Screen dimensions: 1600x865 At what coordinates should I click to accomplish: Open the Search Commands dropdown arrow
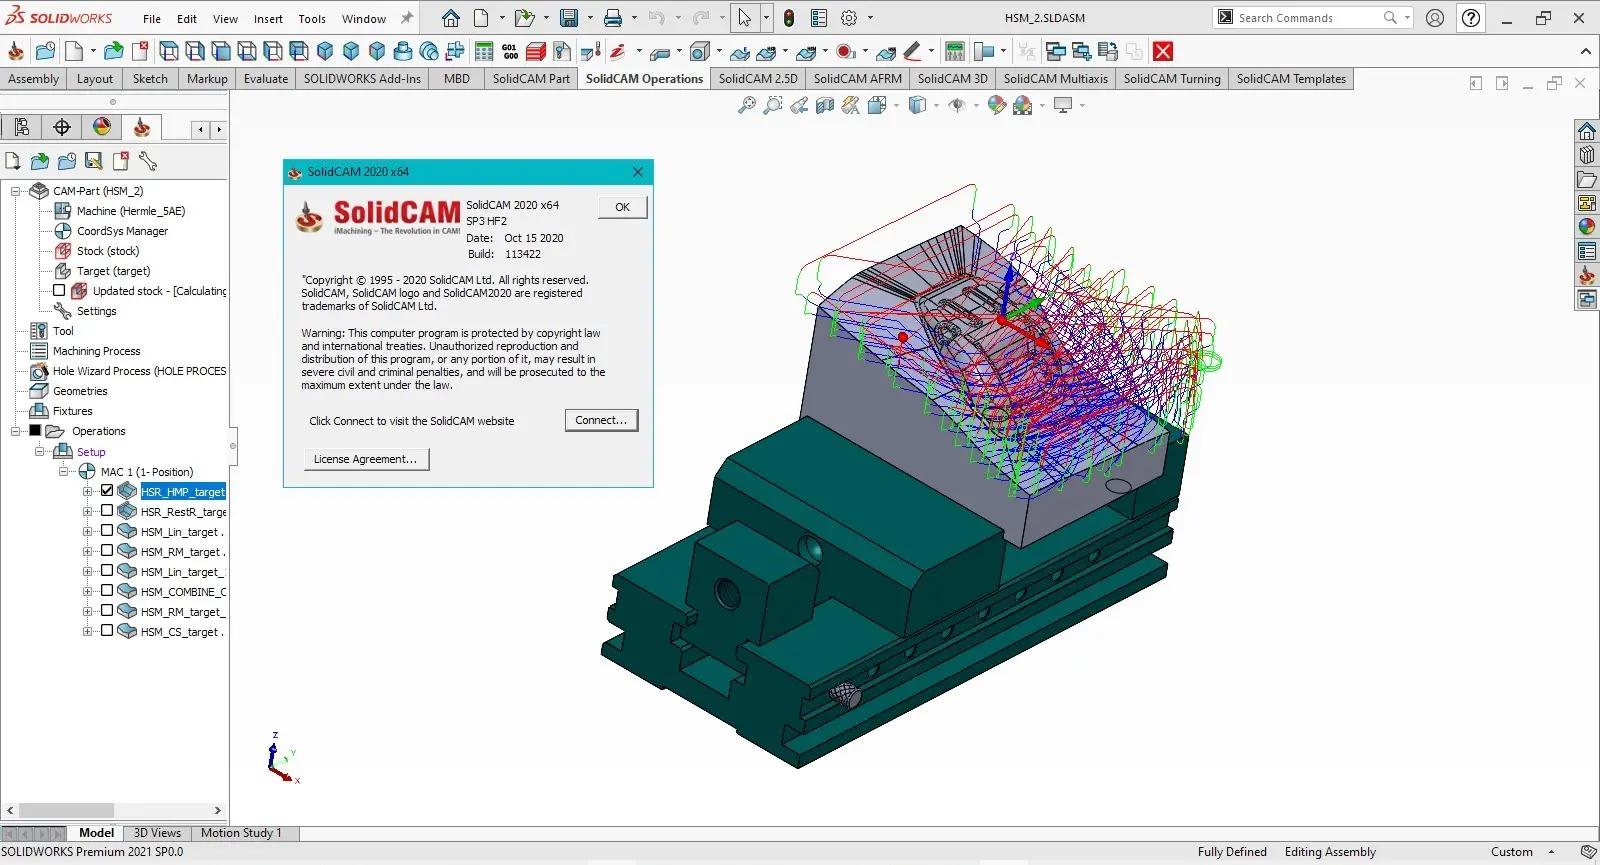point(1407,18)
